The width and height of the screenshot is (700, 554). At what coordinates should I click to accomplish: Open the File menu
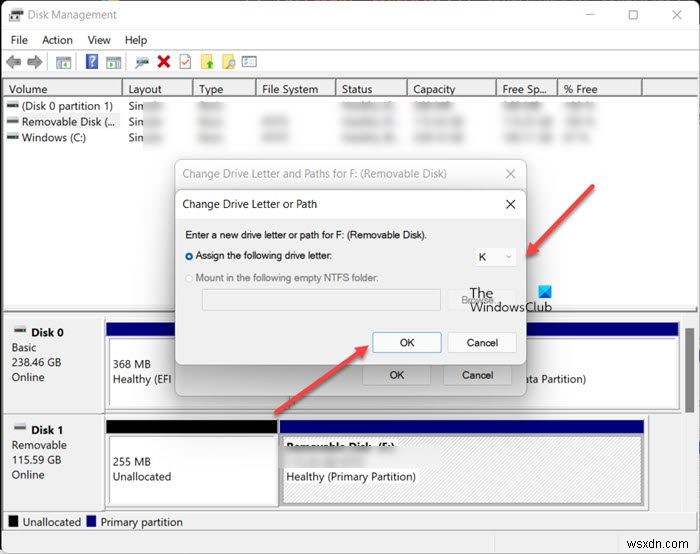tap(19, 40)
